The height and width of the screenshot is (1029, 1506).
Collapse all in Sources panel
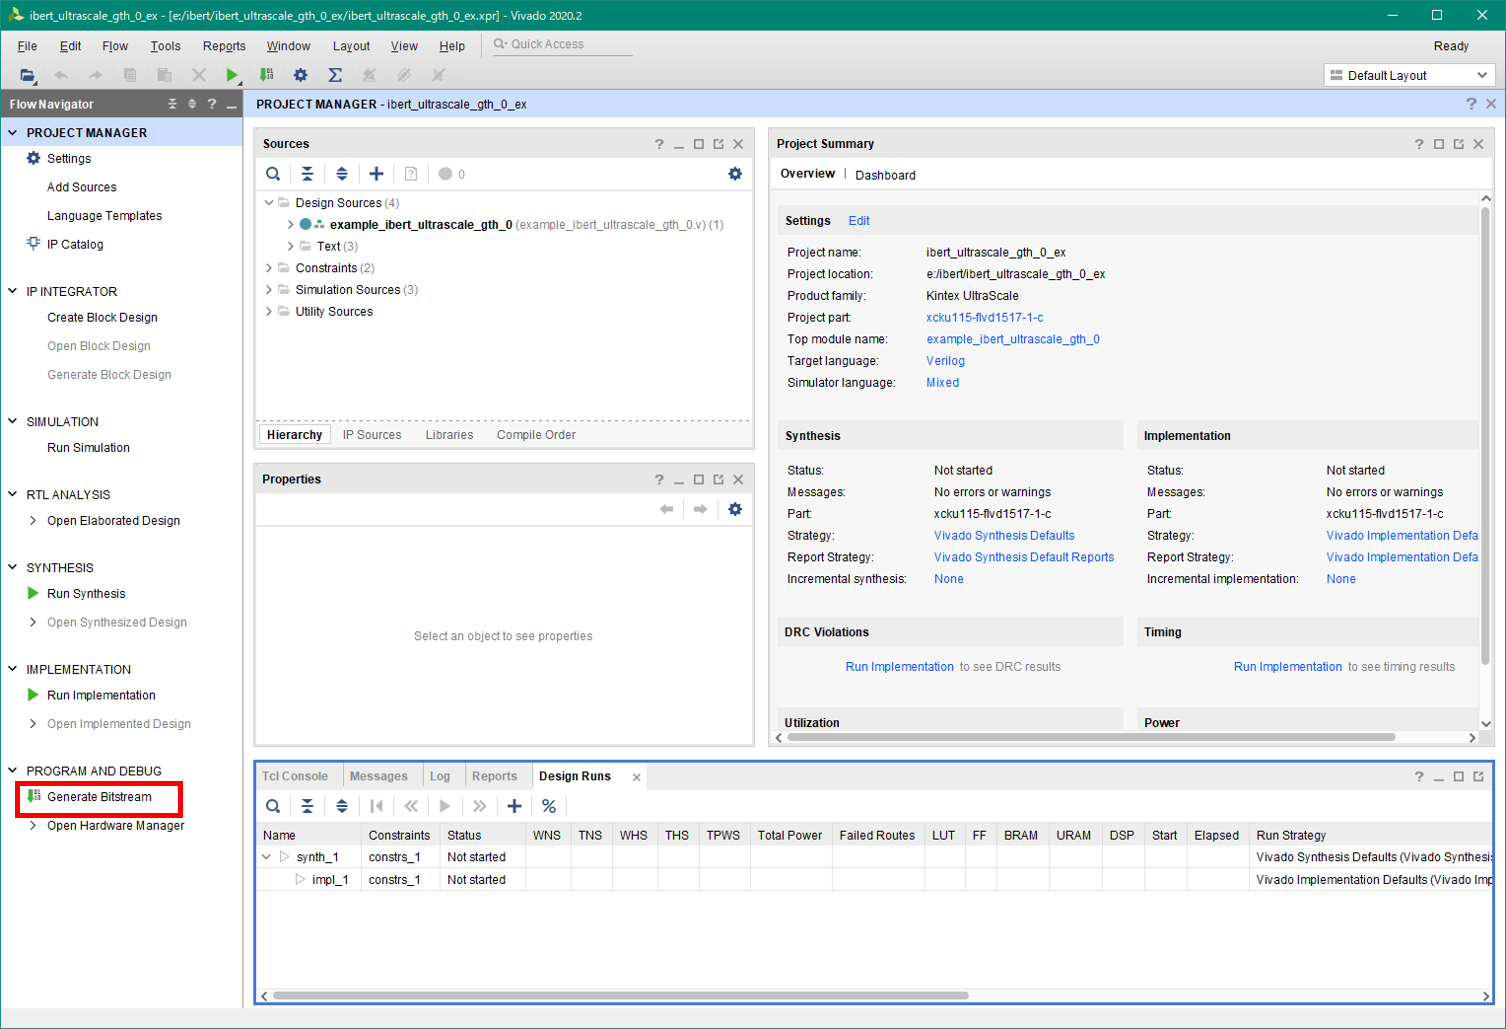coord(307,174)
